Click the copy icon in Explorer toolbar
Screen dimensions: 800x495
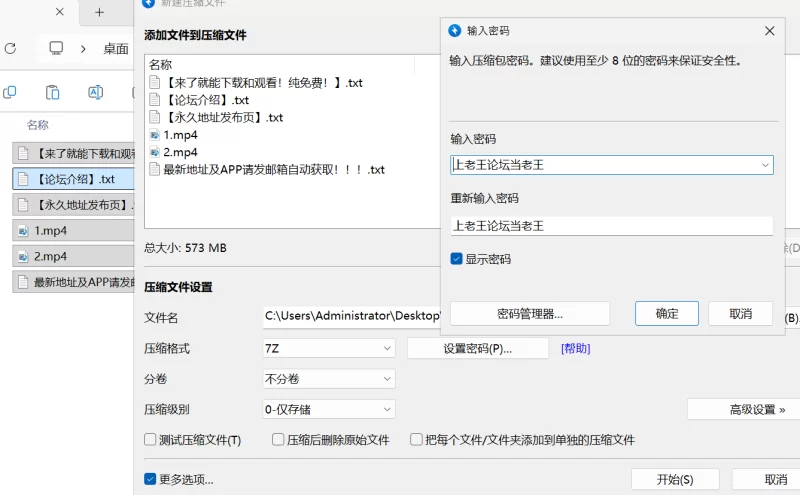tap(10, 93)
